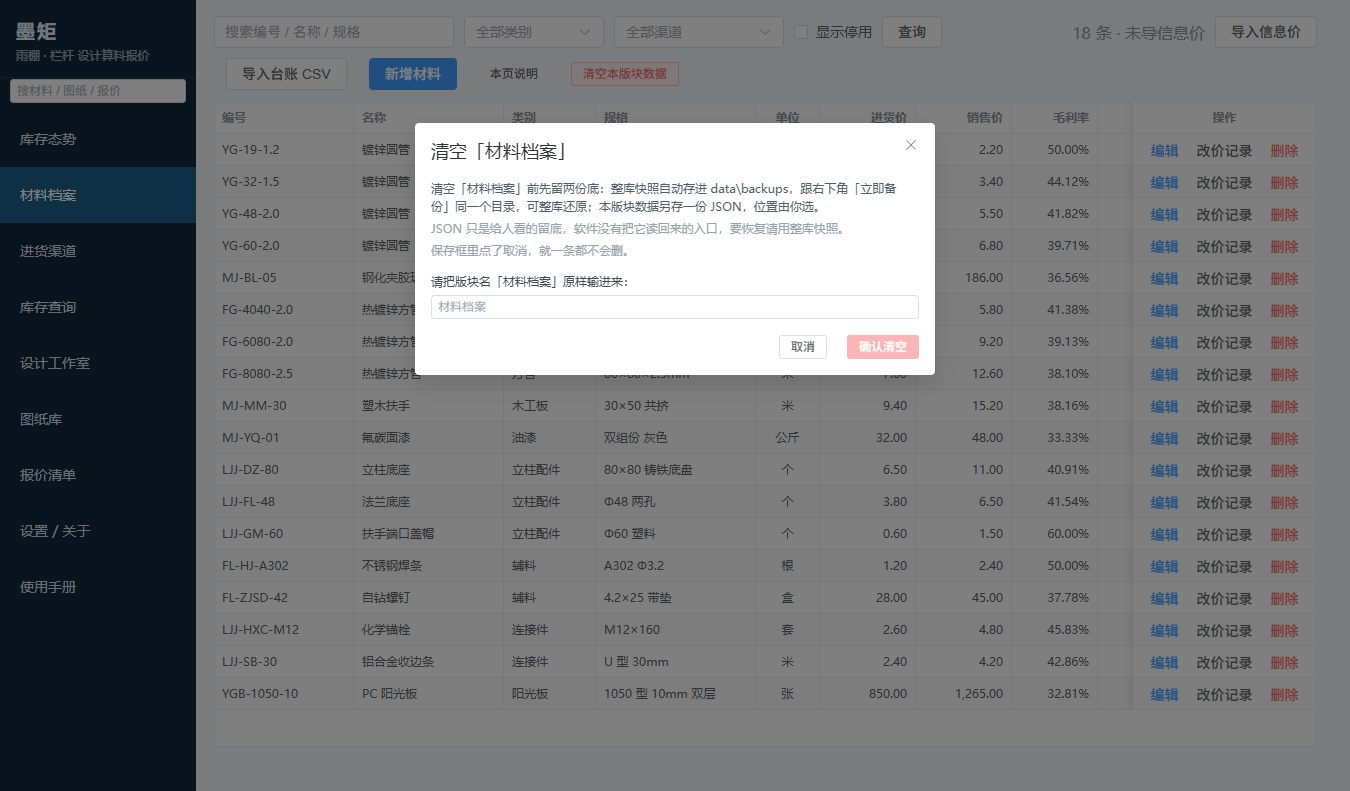Go to 库存查询 in the sidebar
Image resolution: width=1350 pixels, height=791 pixels.
coord(98,307)
